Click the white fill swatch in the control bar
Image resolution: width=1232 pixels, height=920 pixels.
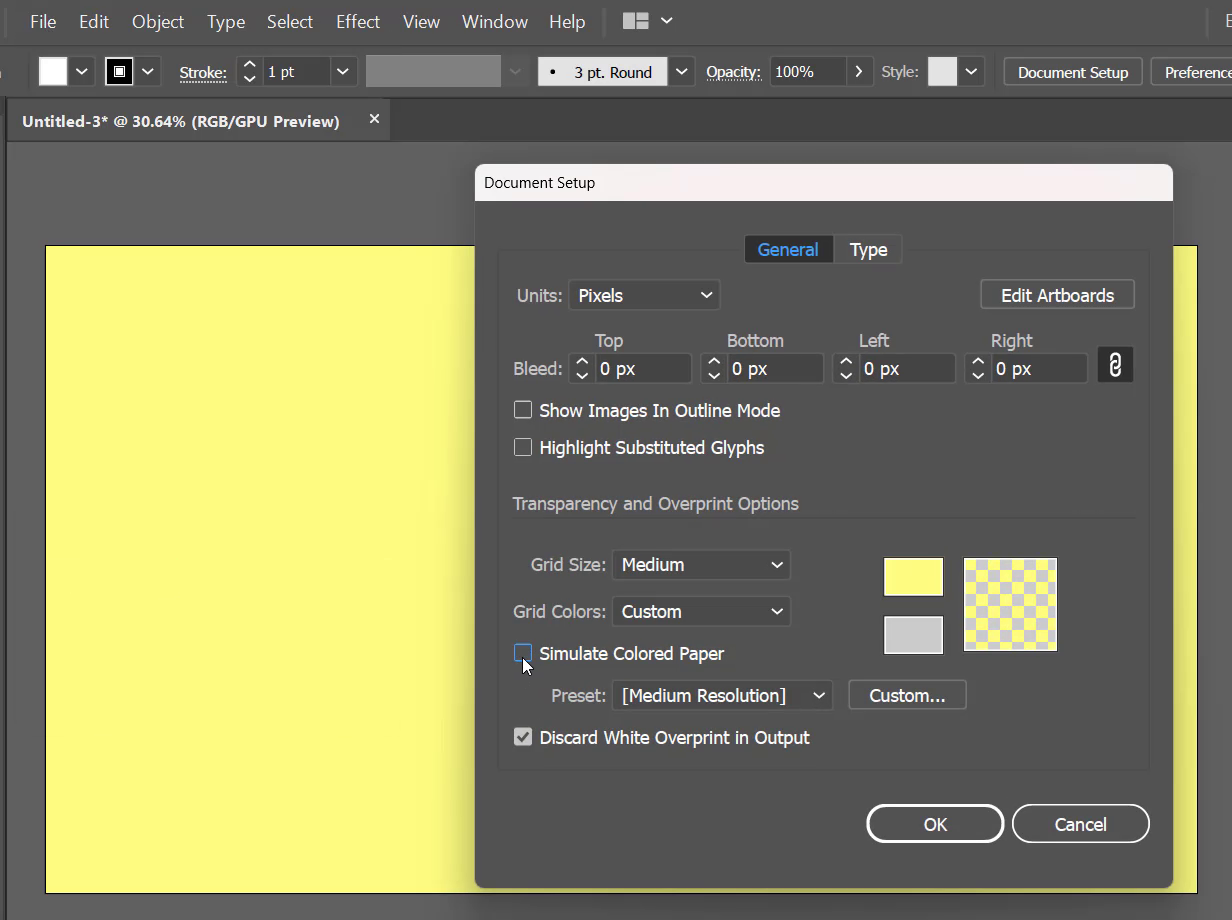54,71
